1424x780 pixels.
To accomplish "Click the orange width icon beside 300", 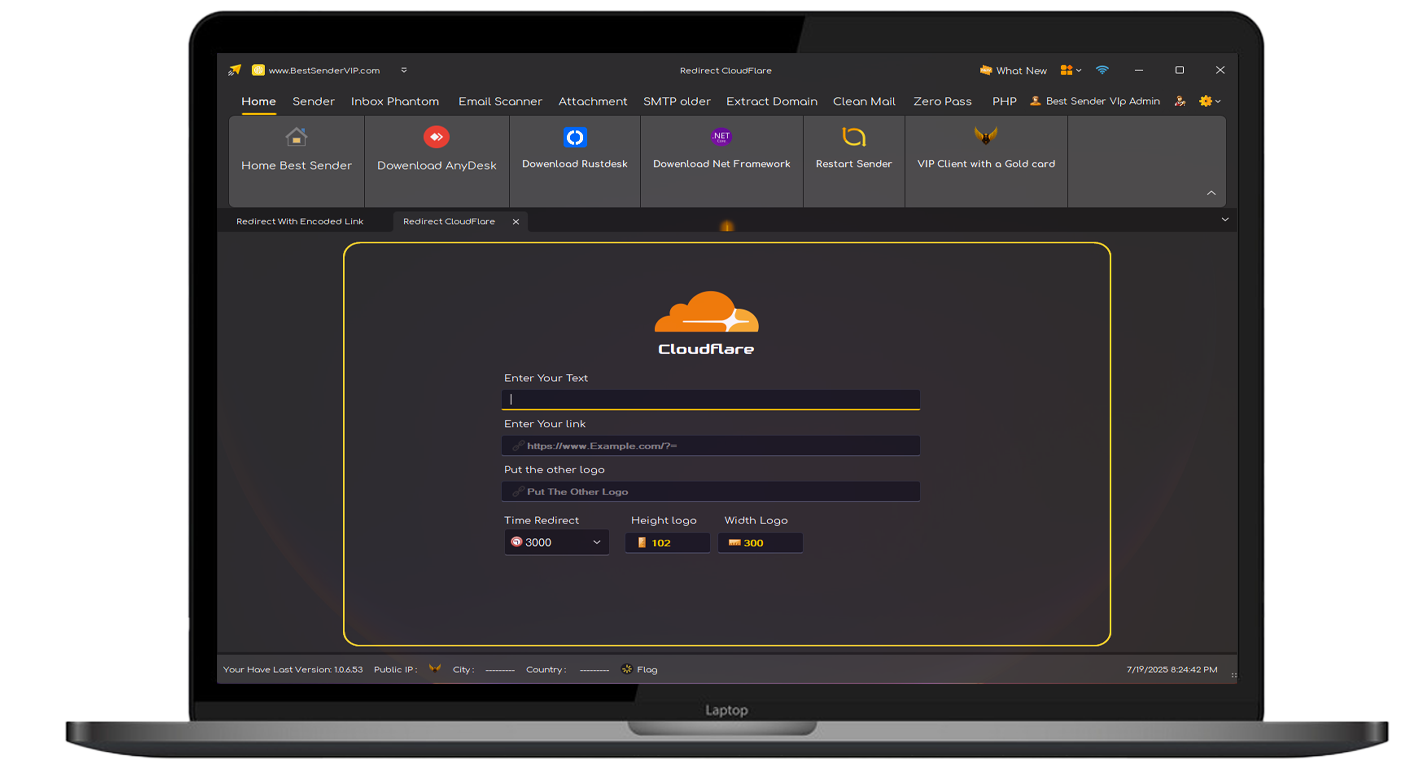I will point(734,543).
